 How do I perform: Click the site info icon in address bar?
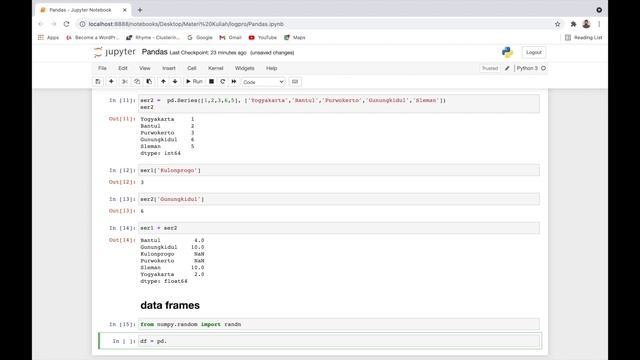coord(82,24)
